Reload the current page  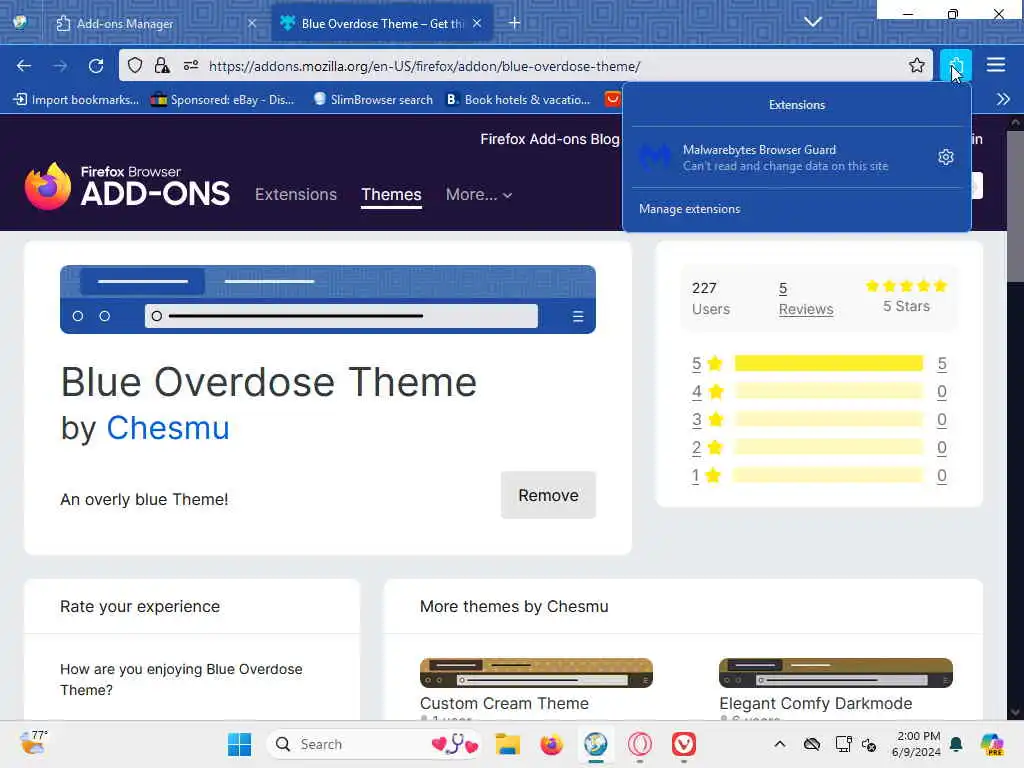pyautogui.click(x=96, y=66)
